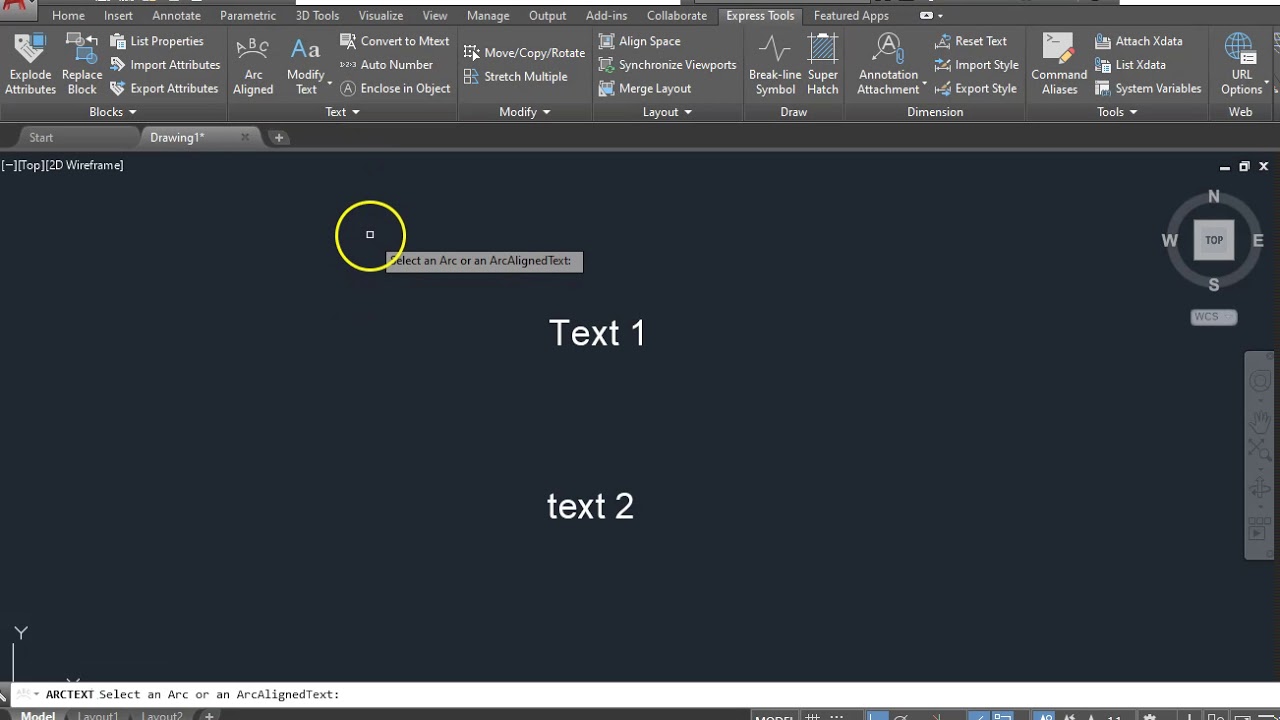Screen dimensions: 1280x720
Task: Click N on the ViewCube compass
Action: pyautogui.click(x=1214, y=197)
